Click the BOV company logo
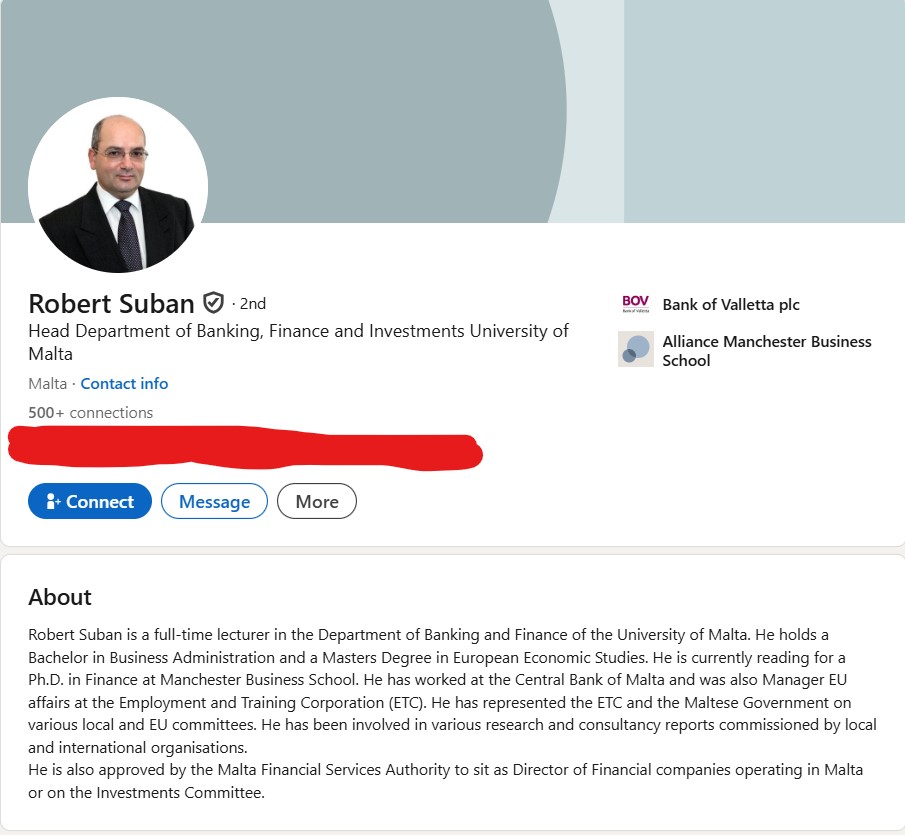 (635, 304)
